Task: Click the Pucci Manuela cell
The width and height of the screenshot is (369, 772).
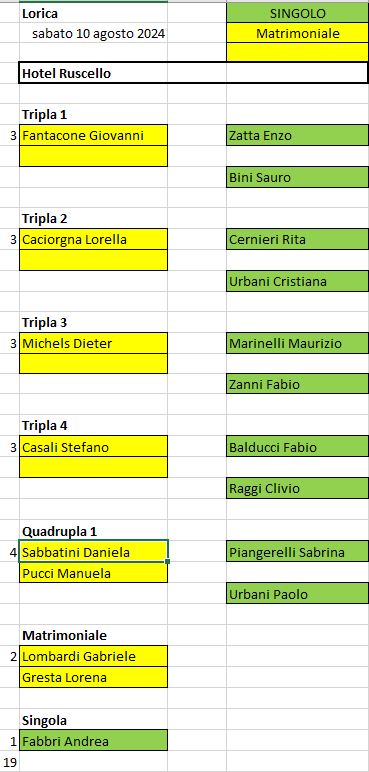Action: (94, 573)
